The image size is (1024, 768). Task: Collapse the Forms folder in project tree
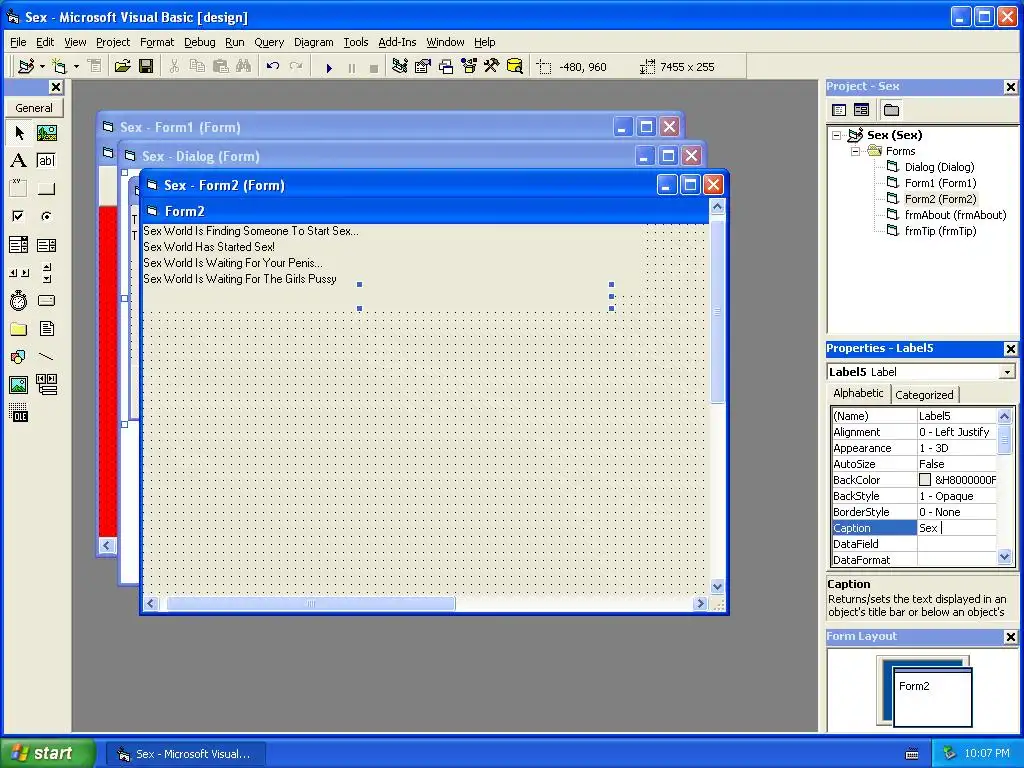point(856,151)
